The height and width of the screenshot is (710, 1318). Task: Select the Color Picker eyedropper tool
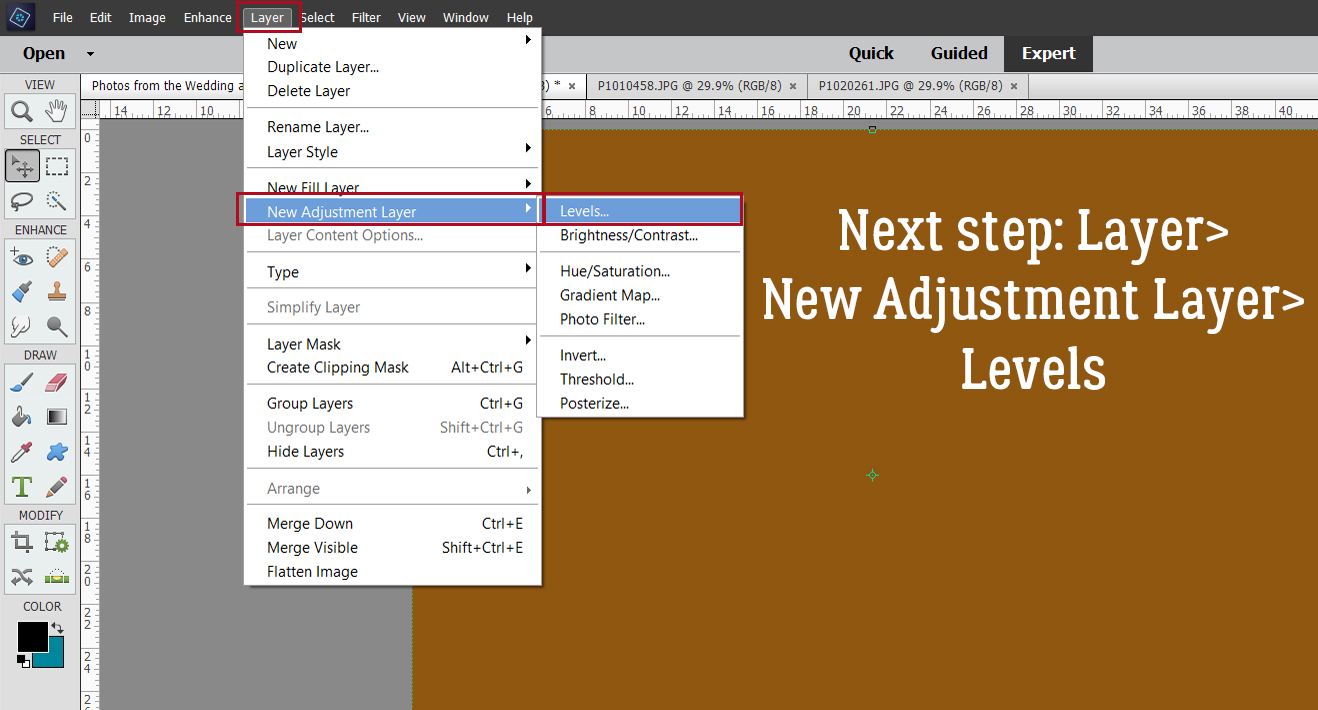click(22, 452)
